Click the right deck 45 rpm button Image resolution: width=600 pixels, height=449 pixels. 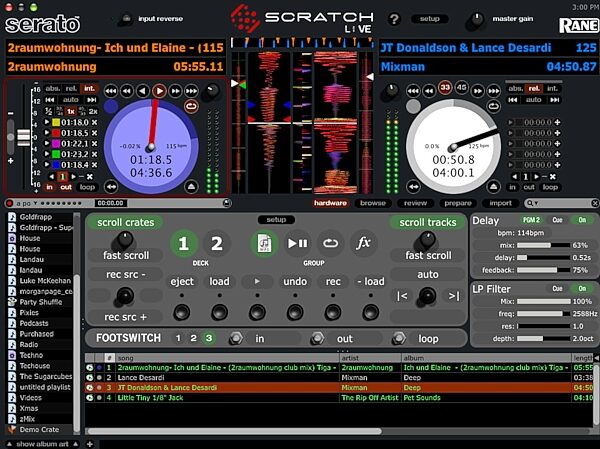tap(461, 88)
